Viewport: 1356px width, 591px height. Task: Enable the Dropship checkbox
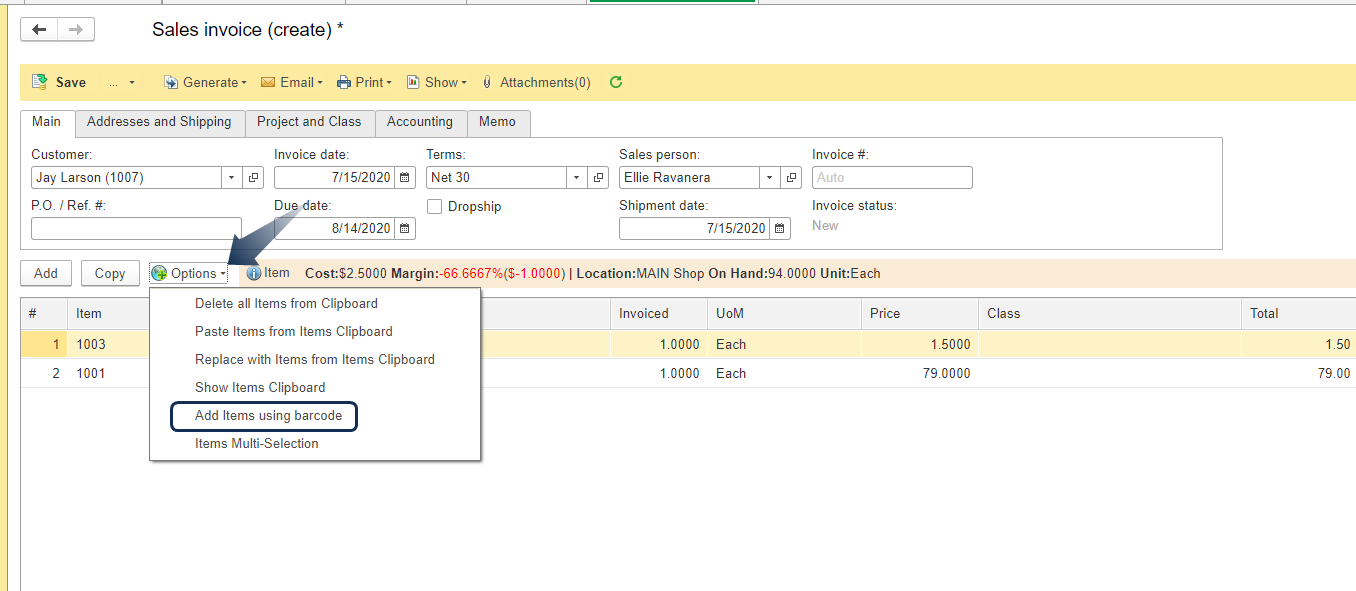[x=435, y=207]
